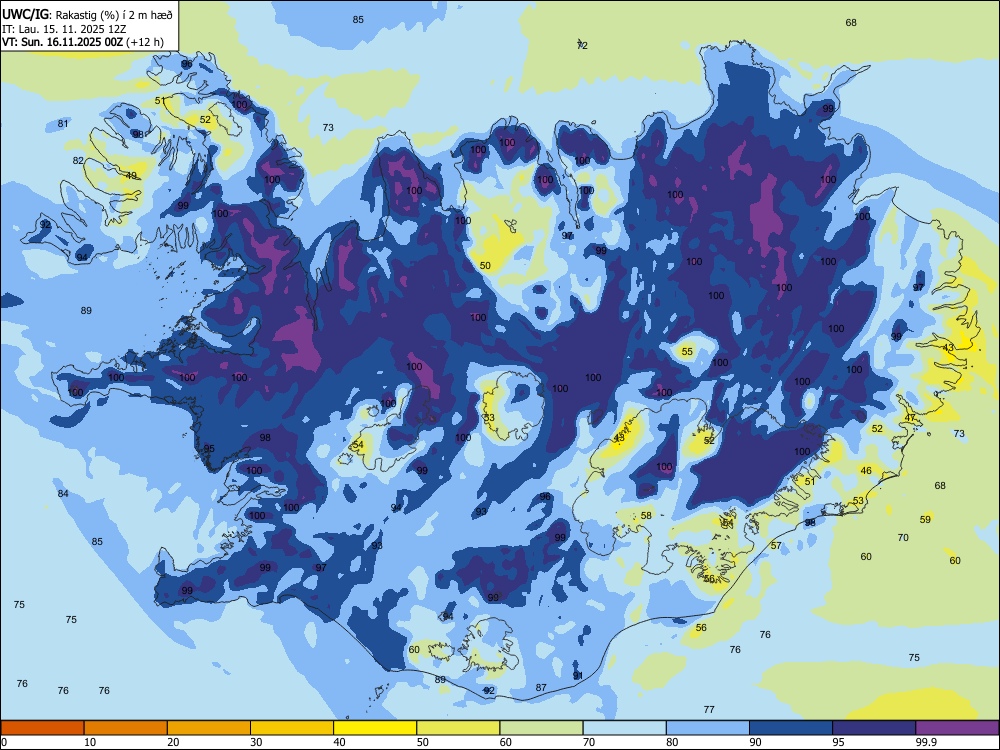Select the 20–30 amber legend swatch
This screenshot has height=750, width=1000.
209,728
